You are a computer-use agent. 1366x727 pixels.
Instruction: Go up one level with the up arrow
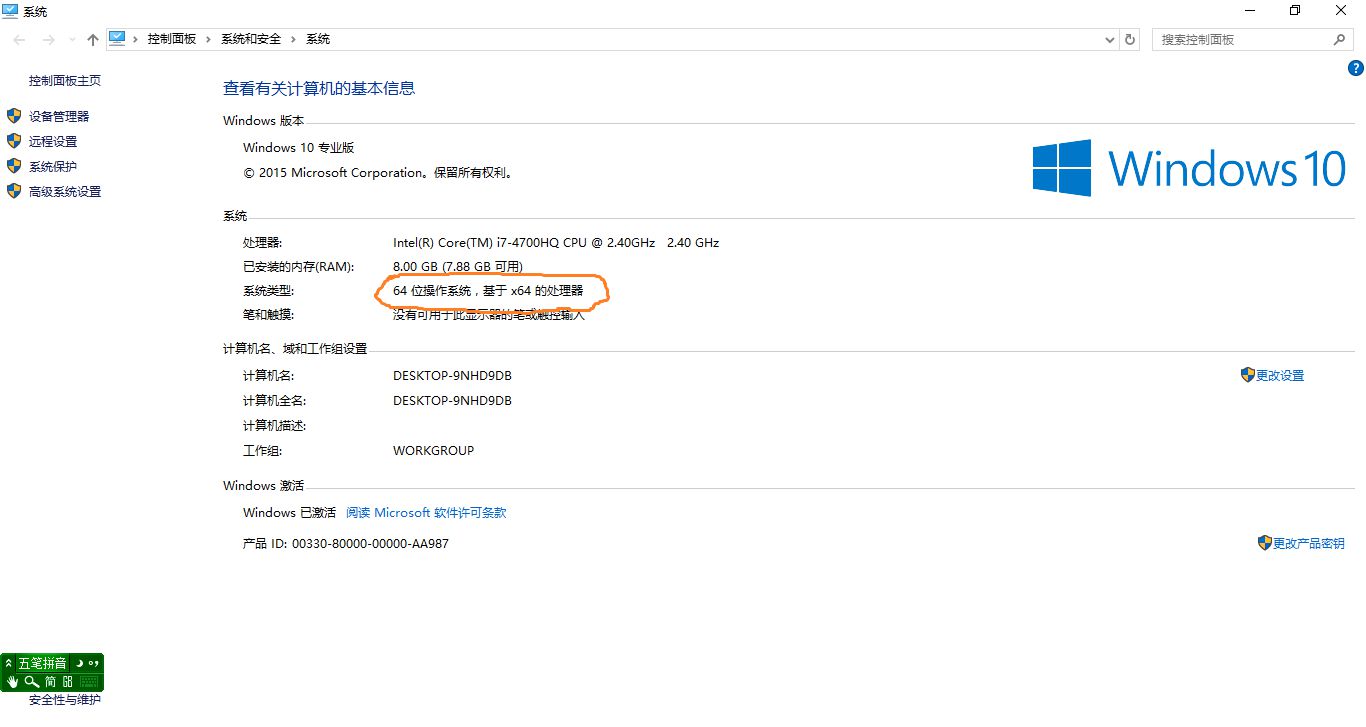click(93, 39)
